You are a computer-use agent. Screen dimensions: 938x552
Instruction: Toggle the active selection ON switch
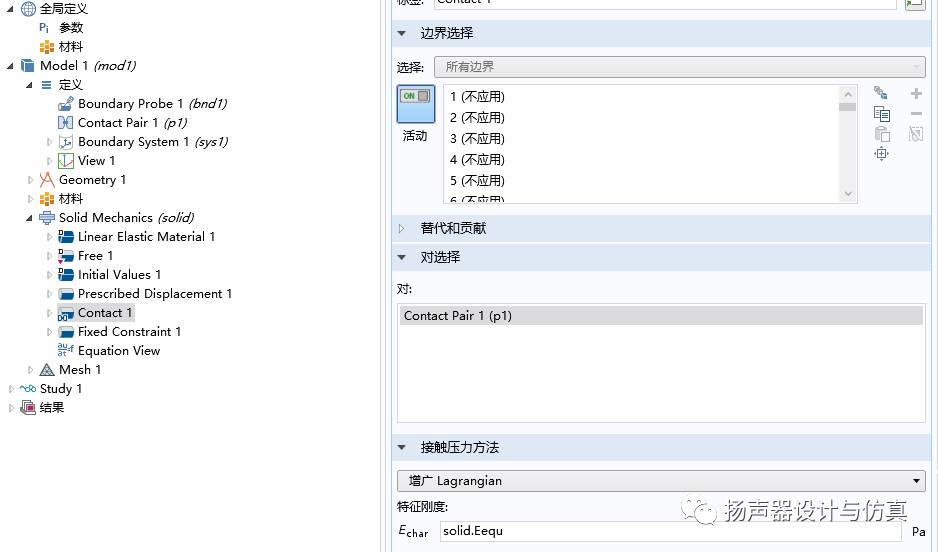415,104
